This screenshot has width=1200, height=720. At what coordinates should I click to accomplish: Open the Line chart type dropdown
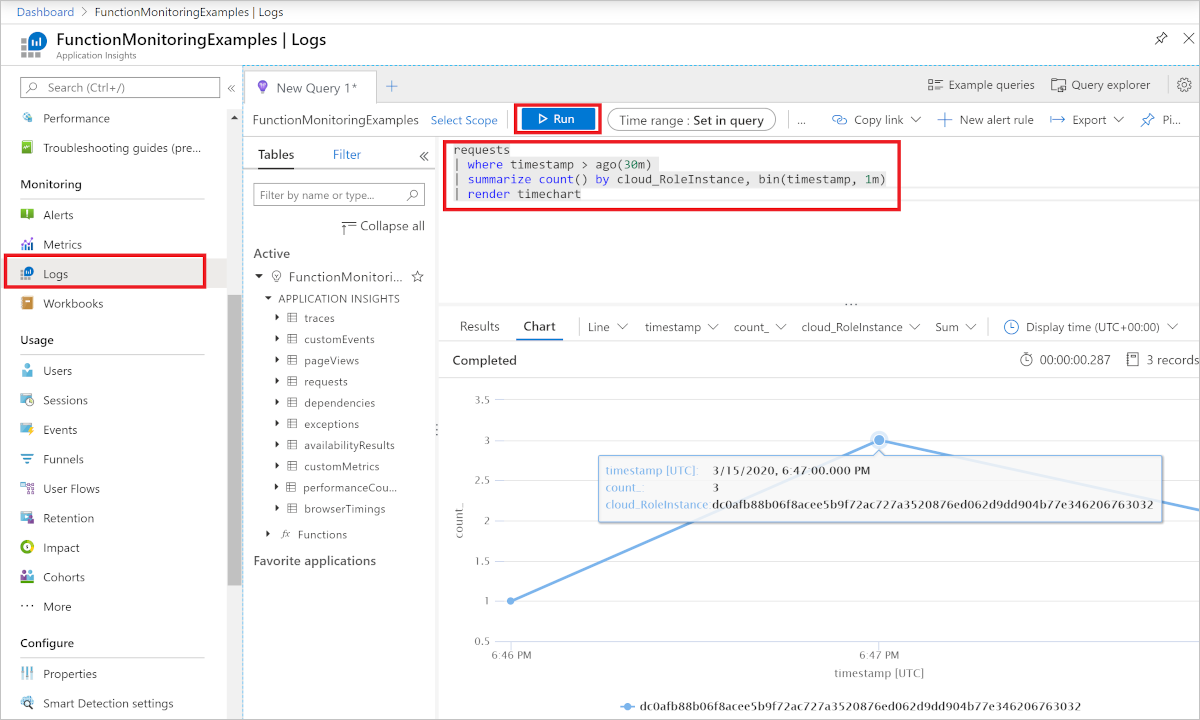coord(608,326)
